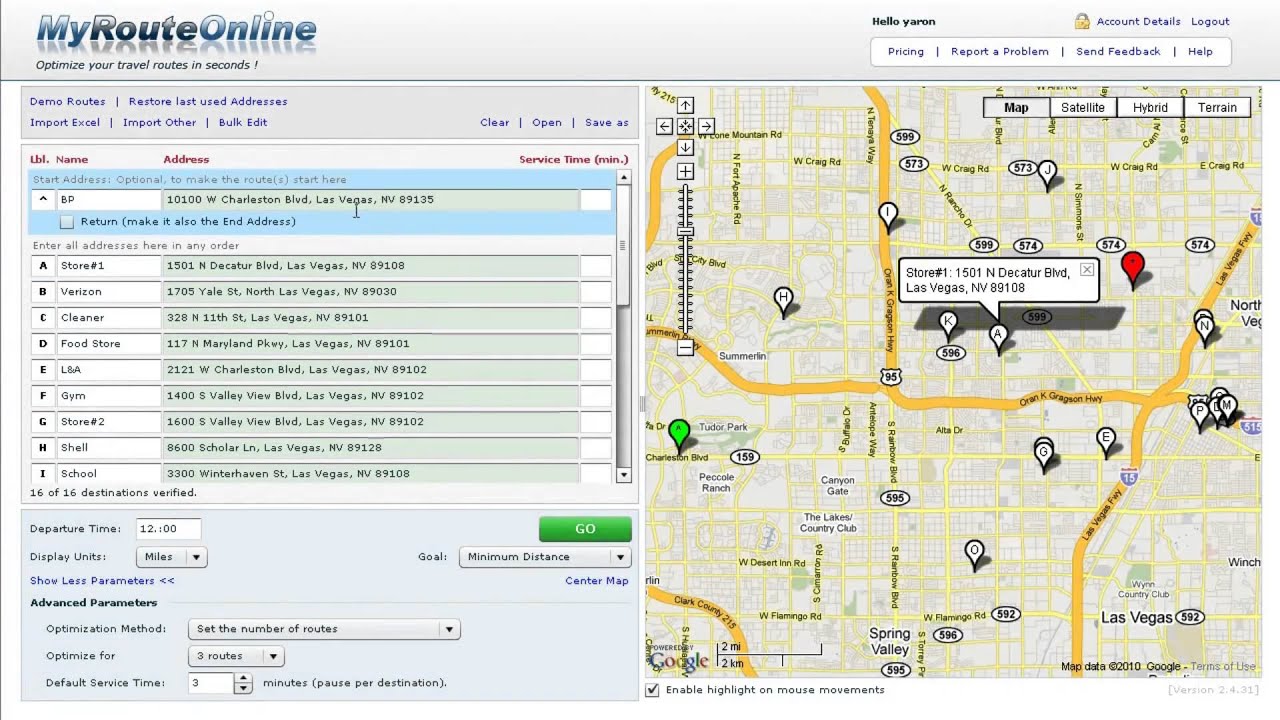Click the center map control between pan arrows
This screenshot has height=720, width=1280.
(x=685, y=126)
